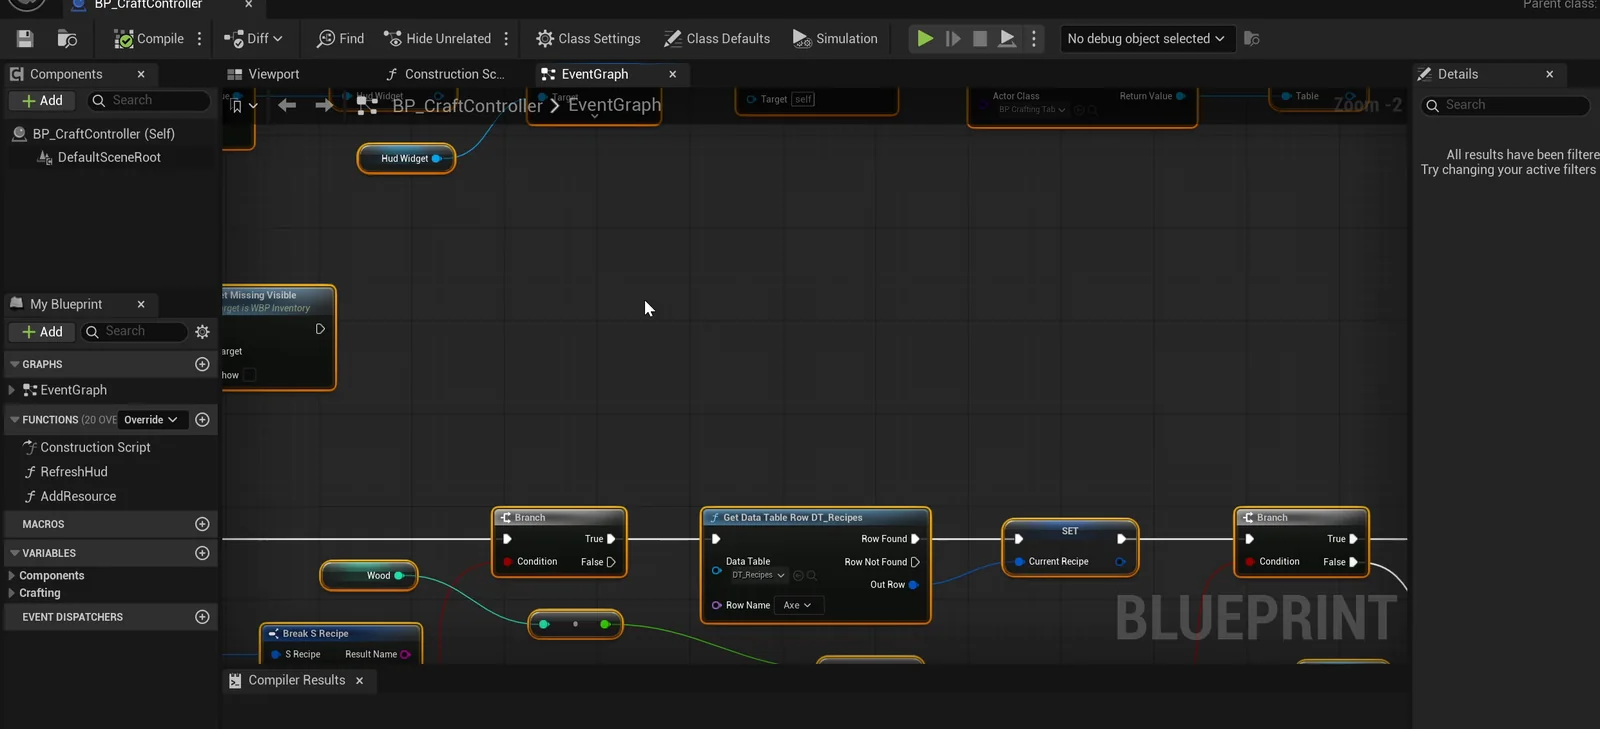Open Class Defaults
The image size is (1600, 729).
point(716,39)
